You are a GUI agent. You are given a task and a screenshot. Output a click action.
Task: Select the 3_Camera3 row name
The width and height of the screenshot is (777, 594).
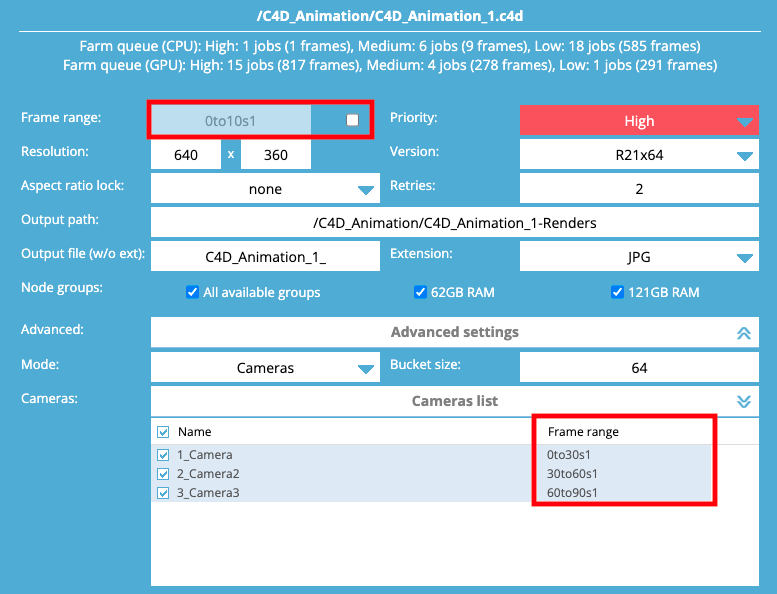tap(208, 492)
